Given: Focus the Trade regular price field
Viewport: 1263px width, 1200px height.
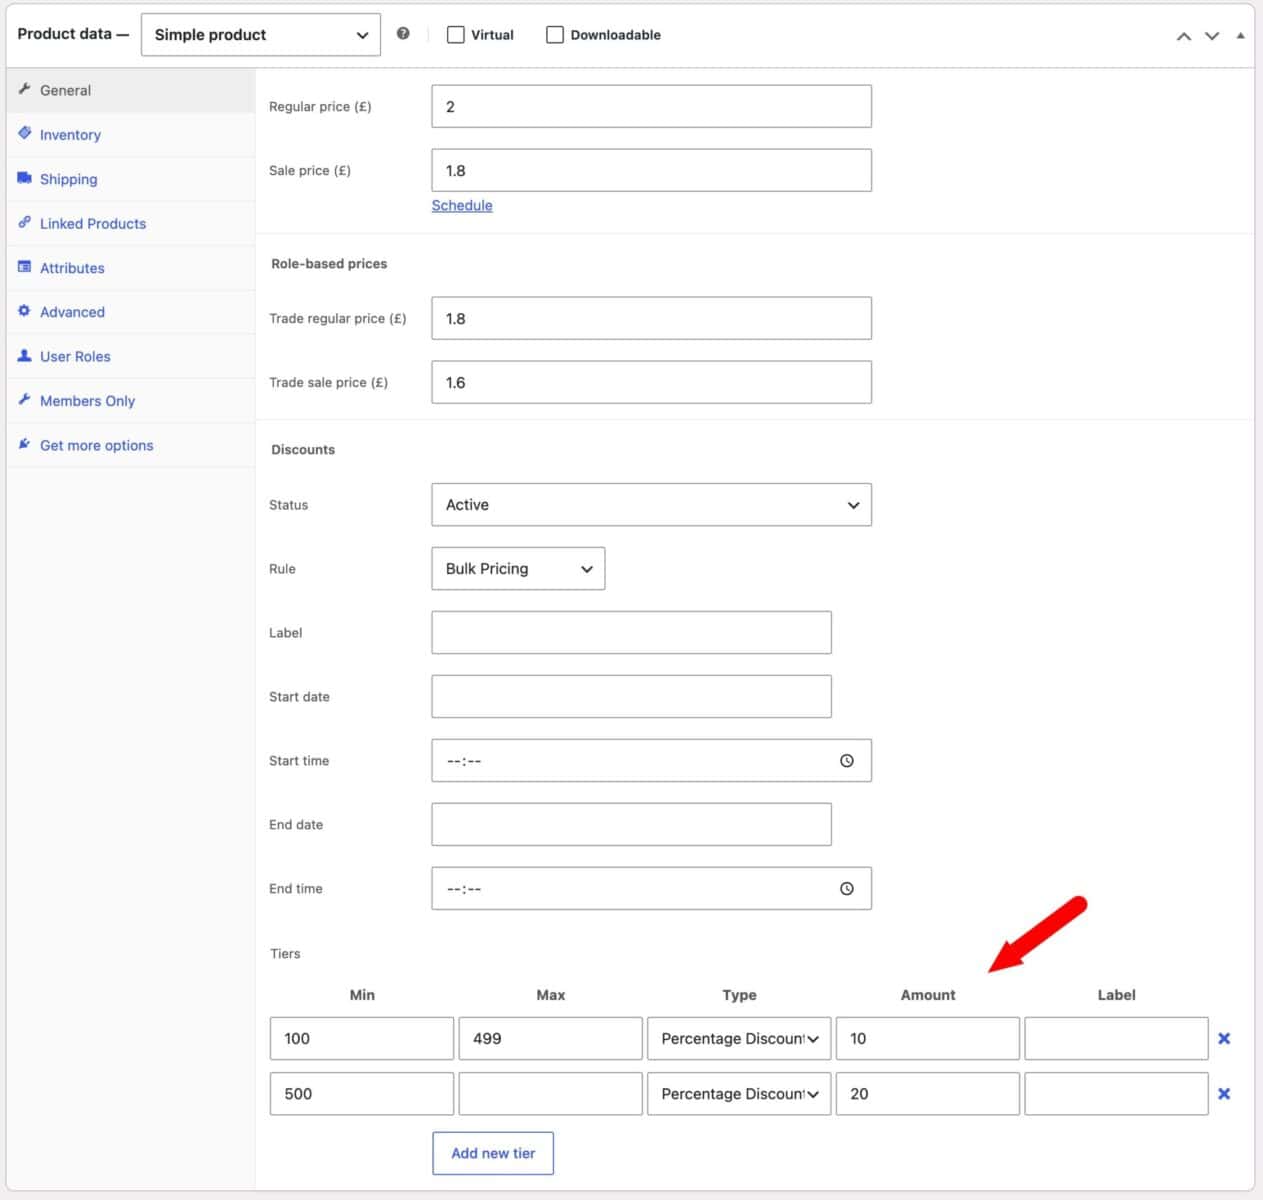Looking at the screenshot, I should point(651,318).
